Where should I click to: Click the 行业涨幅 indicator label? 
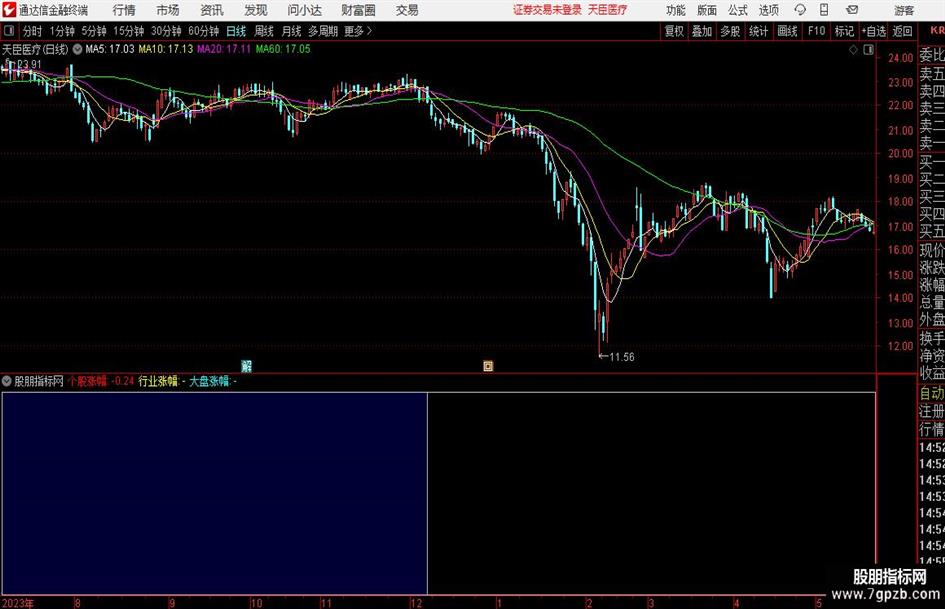click(x=159, y=381)
